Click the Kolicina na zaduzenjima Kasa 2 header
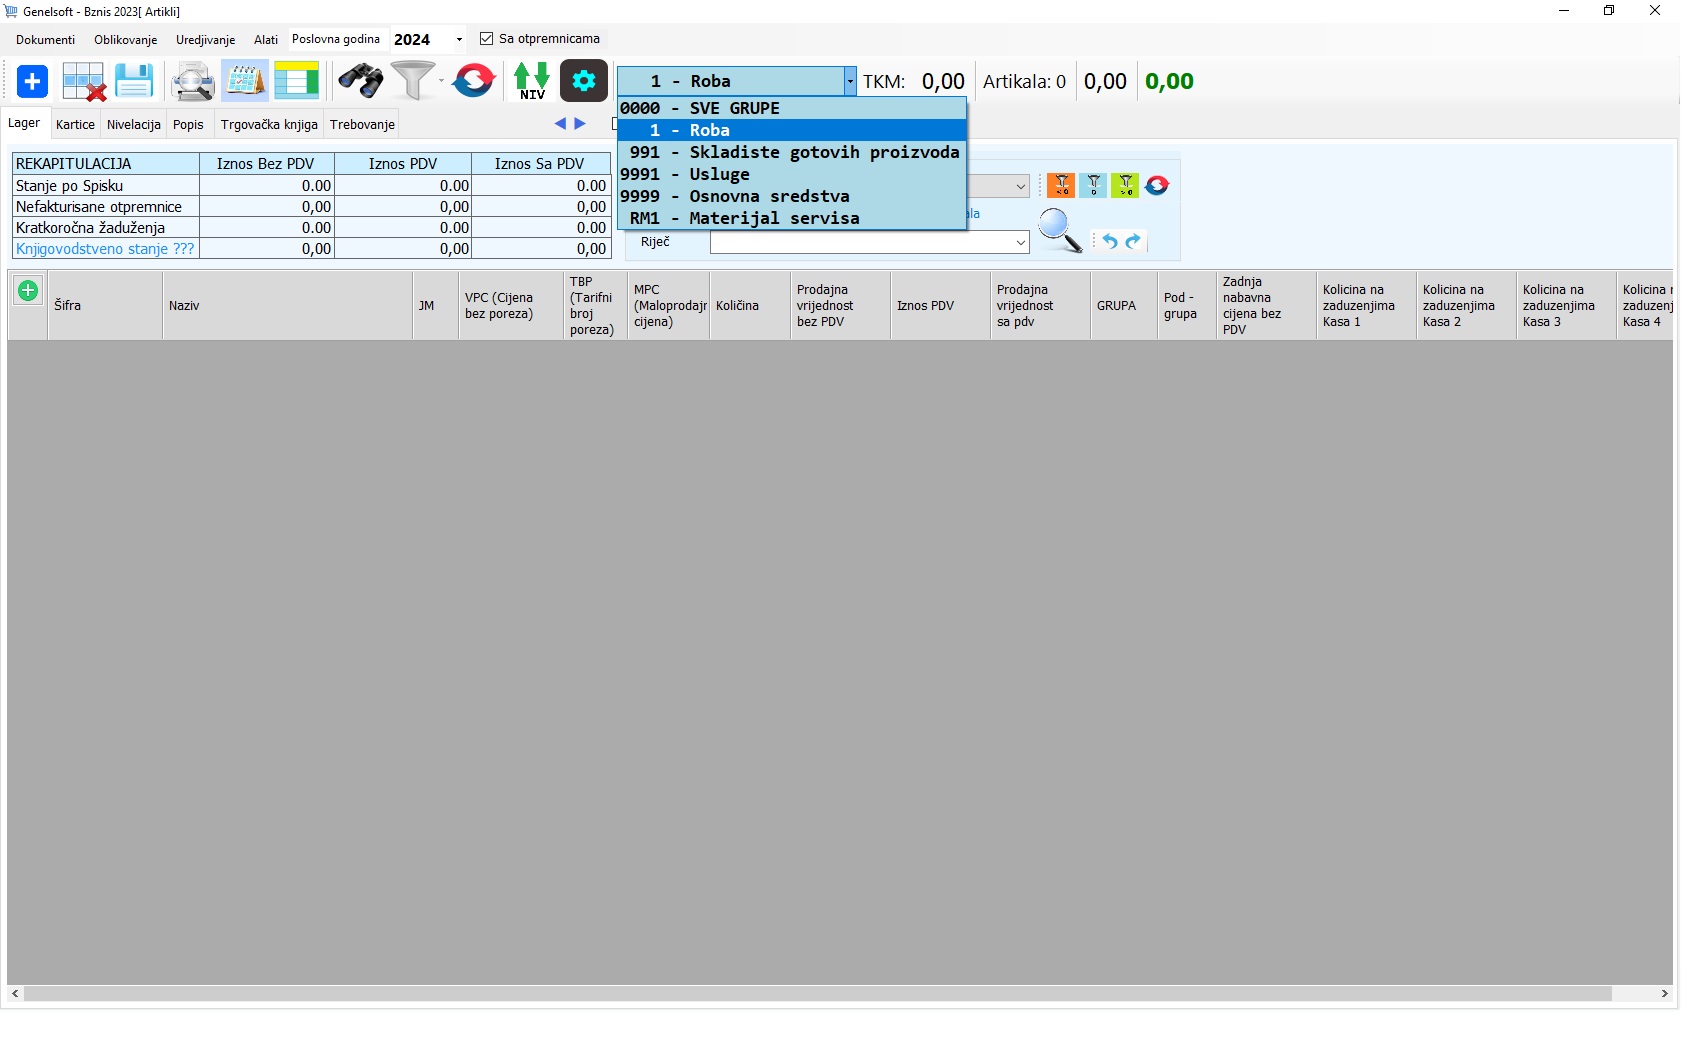Viewport: 1682px width, 1050px height. [1466, 306]
